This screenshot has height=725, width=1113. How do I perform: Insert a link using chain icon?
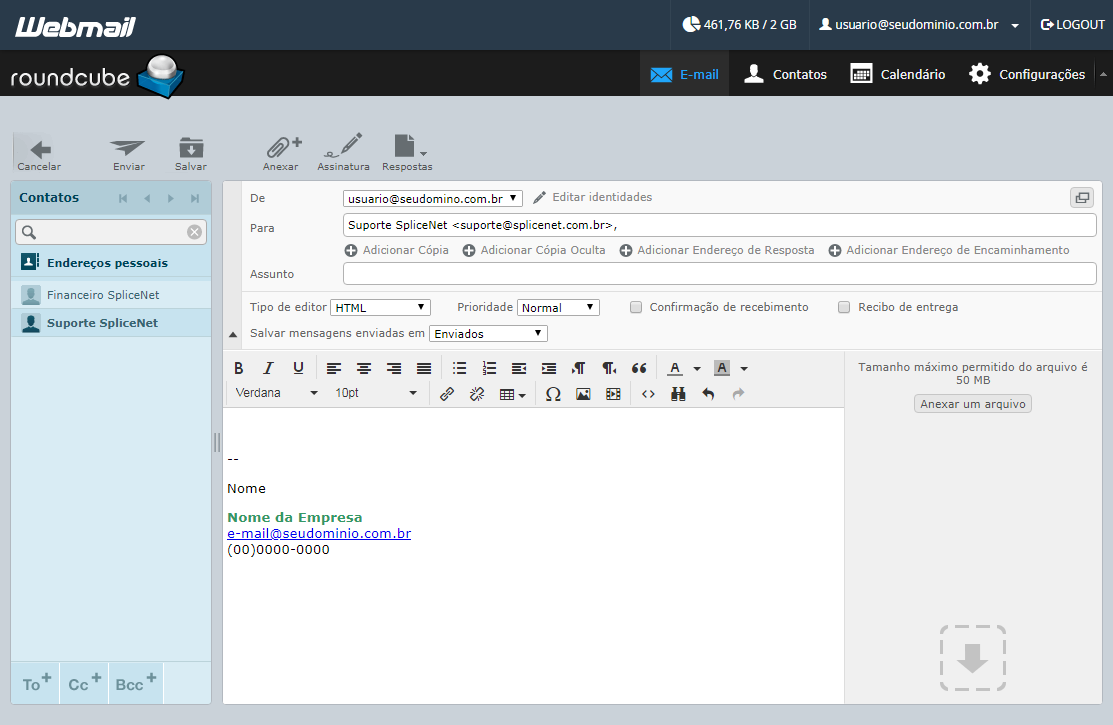tap(446, 394)
